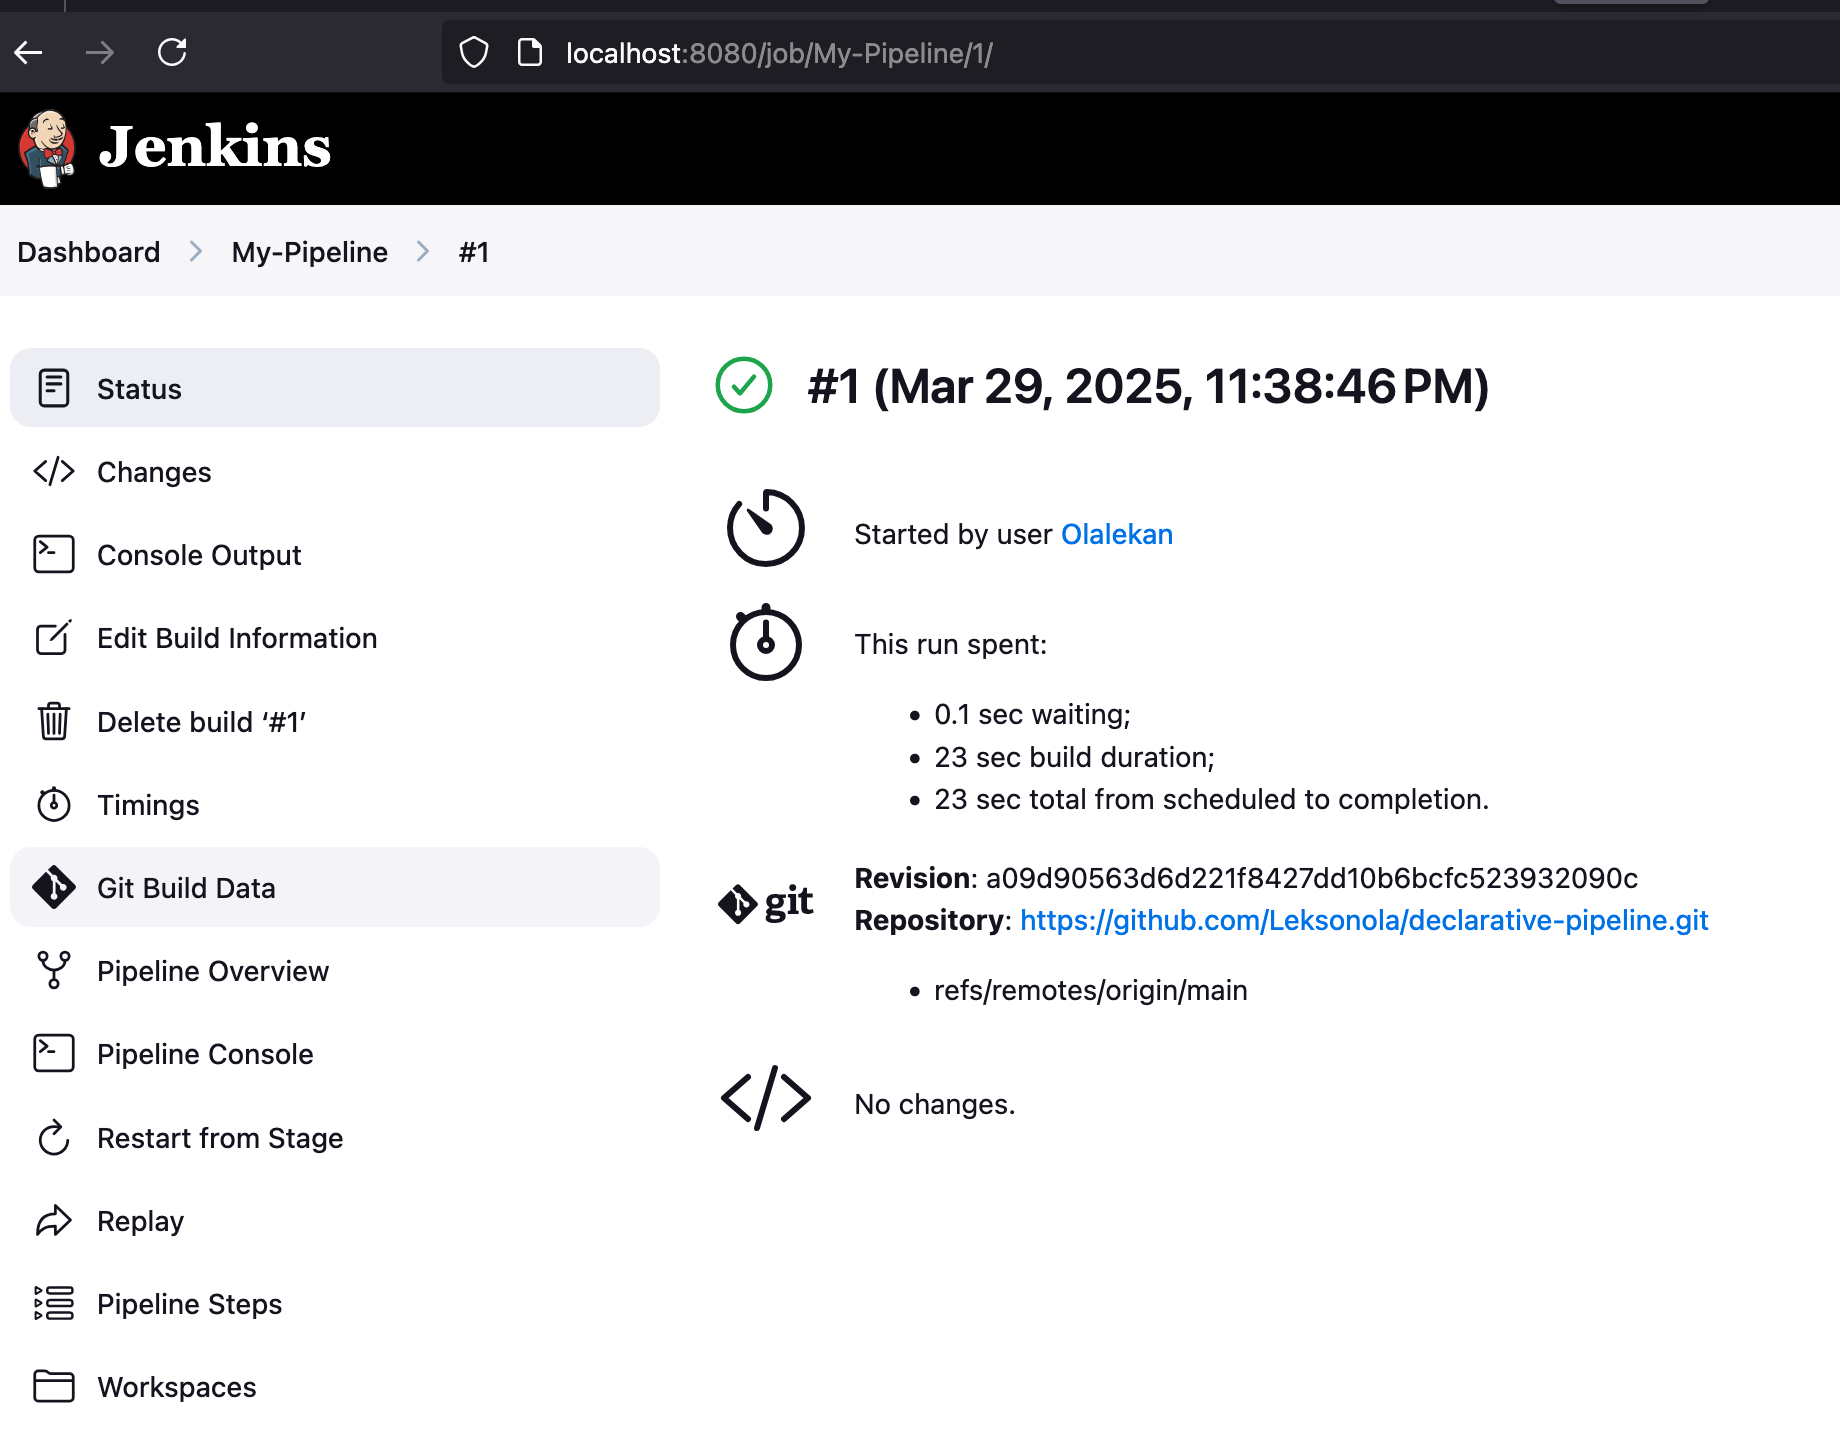The width and height of the screenshot is (1840, 1448).
Task: Click the shield tracking protection icon
Action: click(x=474, y=53)
